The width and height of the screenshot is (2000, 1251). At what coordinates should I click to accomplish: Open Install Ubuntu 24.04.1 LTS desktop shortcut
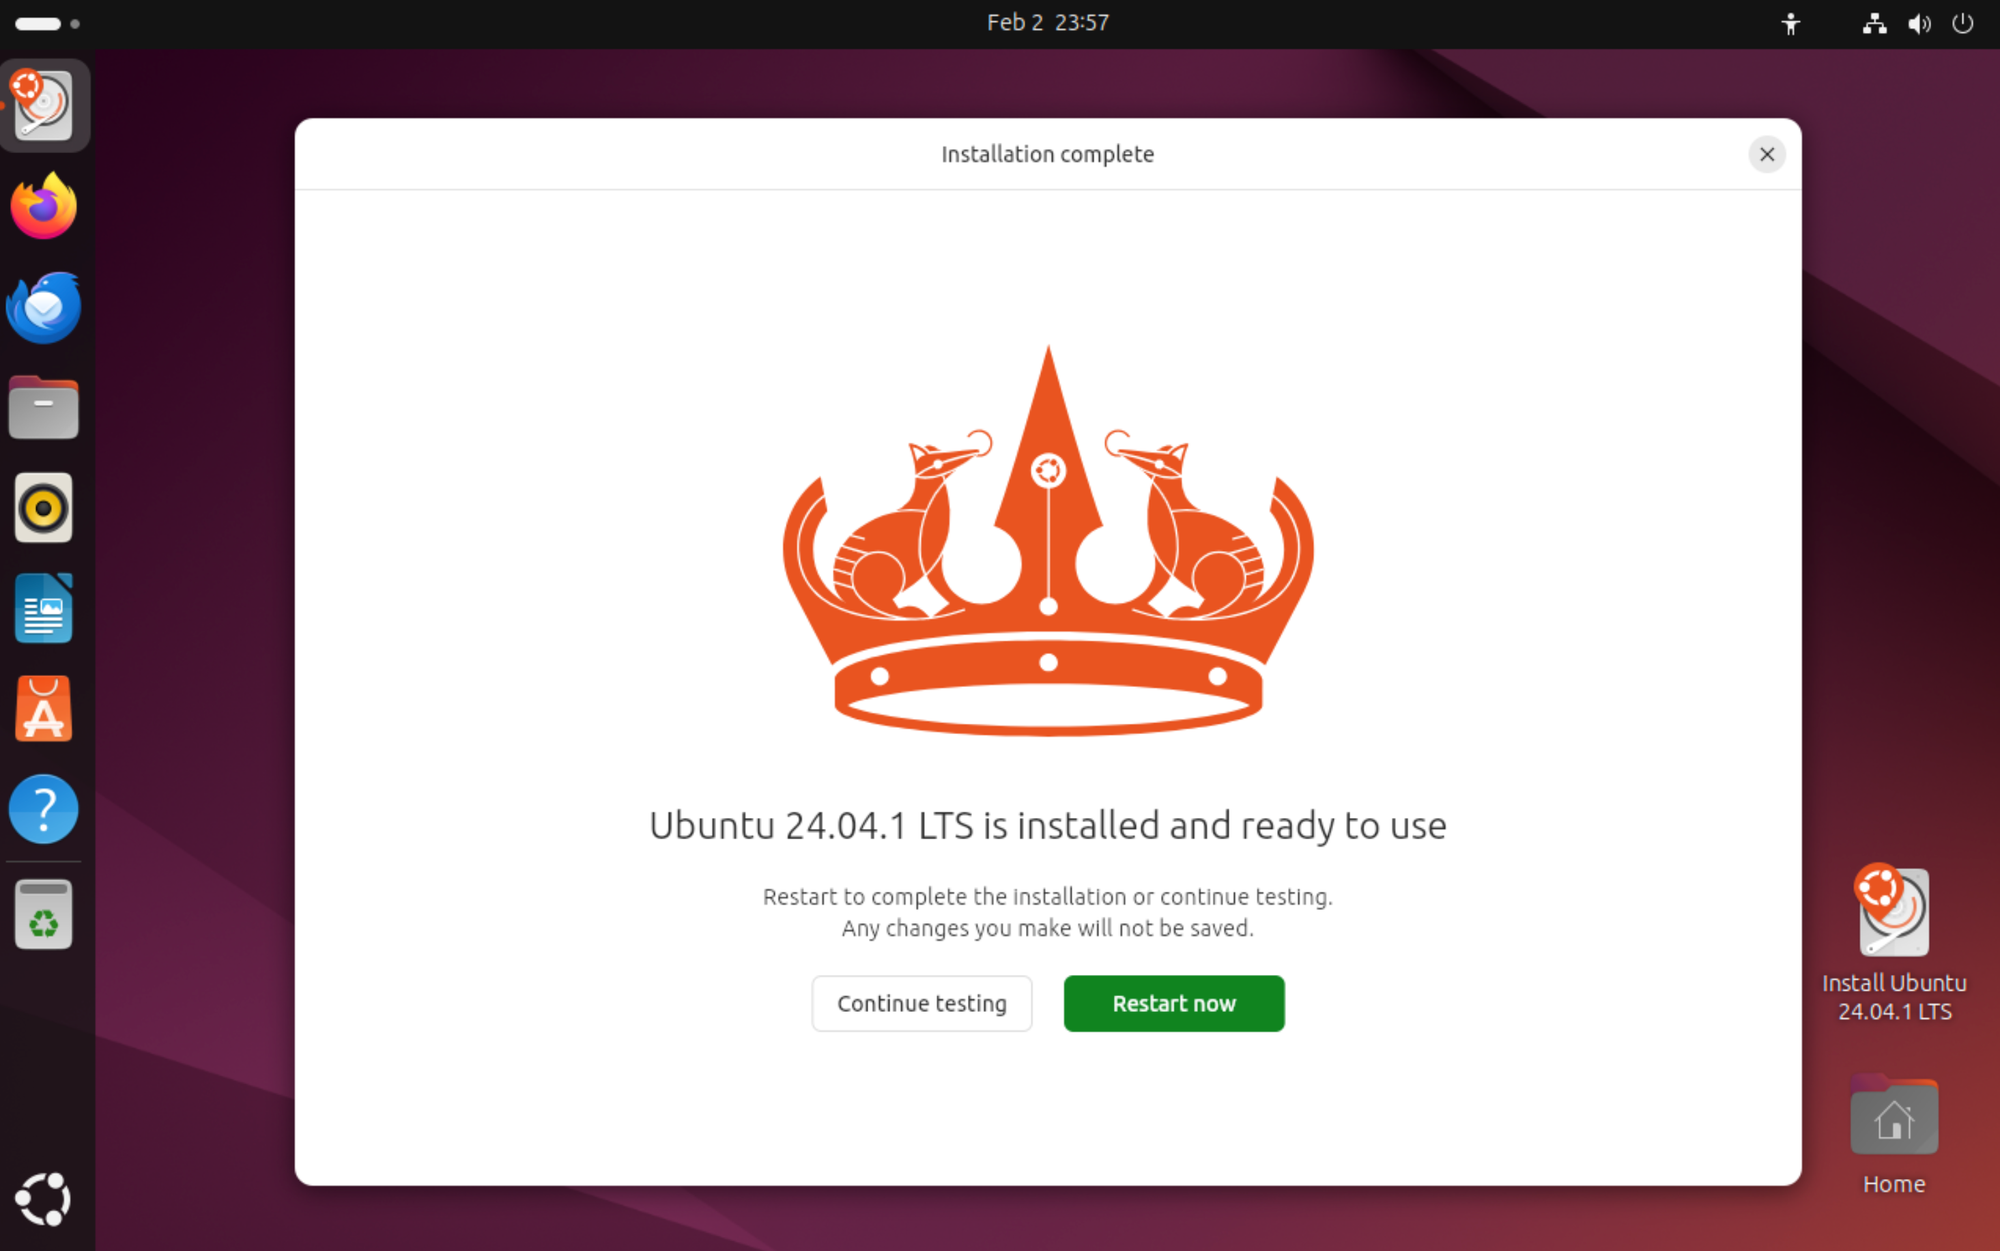point(1893,912)
